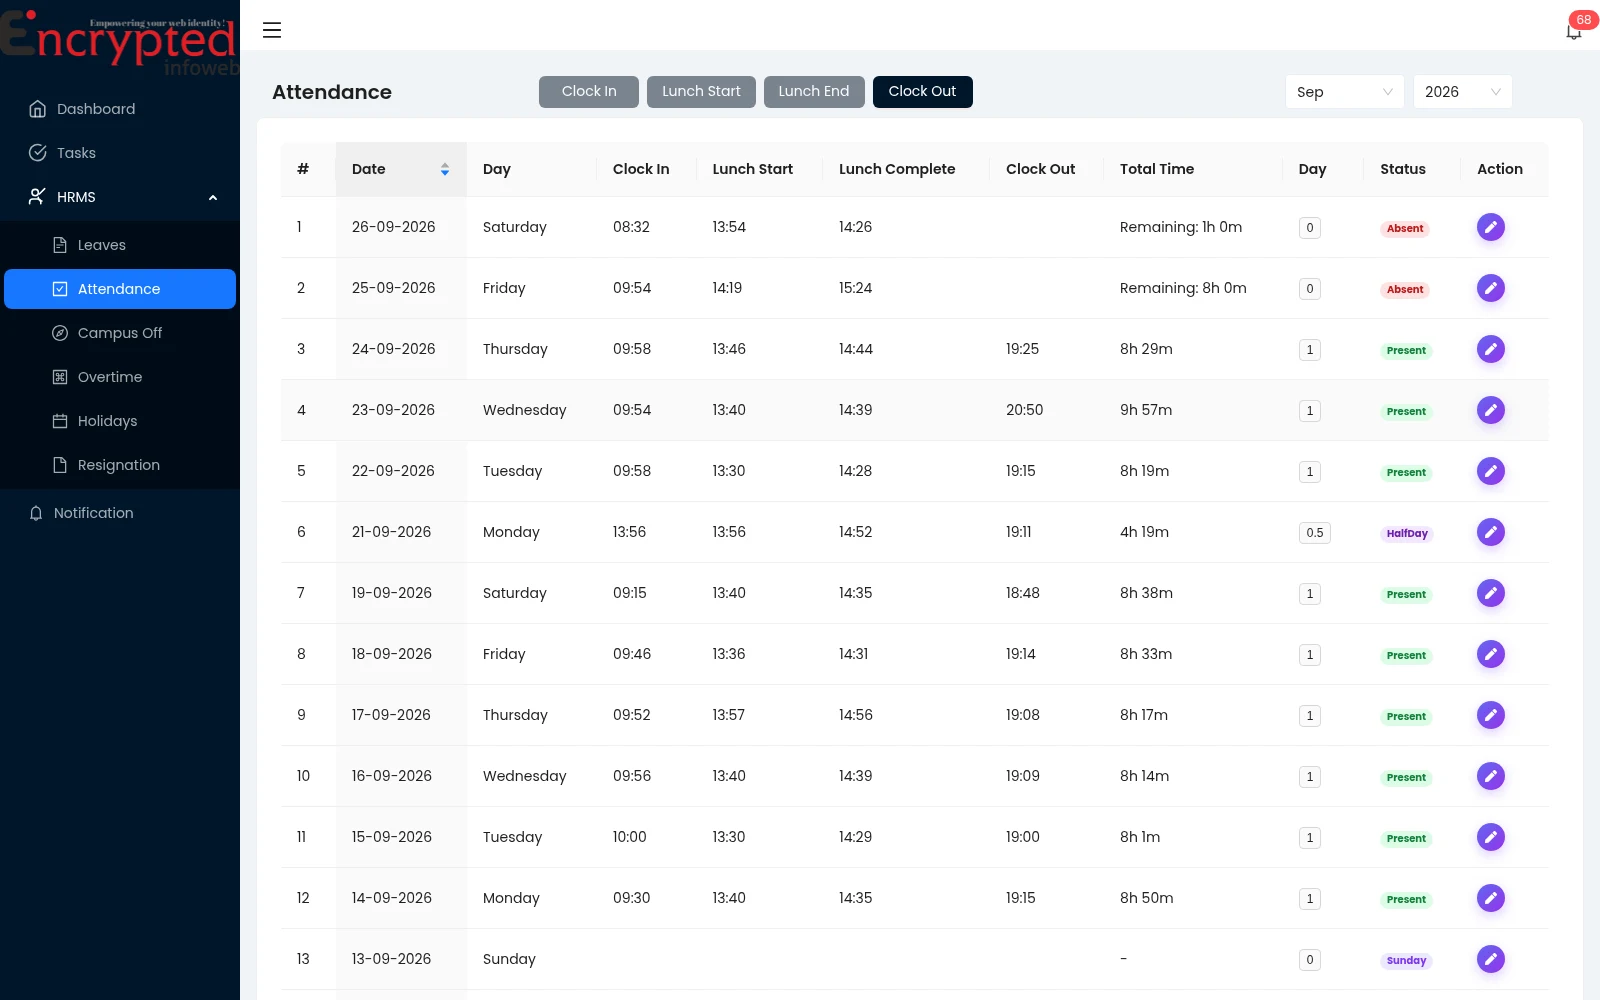Edit attendance for 21-09-2026 row
Image resolution: width=1600 pixels, height=1000 pixels.
click(x=1490, y=532)
